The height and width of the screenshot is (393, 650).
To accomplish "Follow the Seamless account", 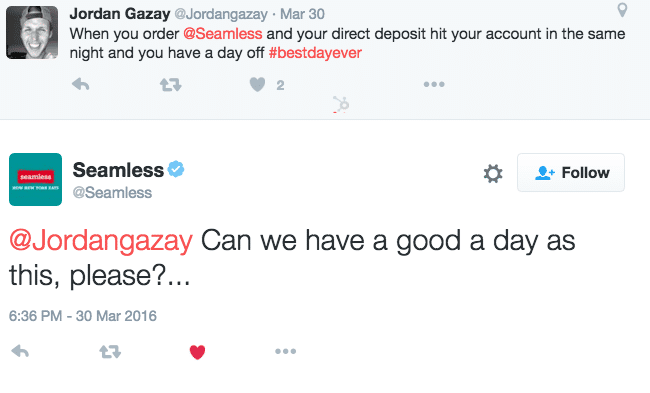I will (x=571, y=172).
